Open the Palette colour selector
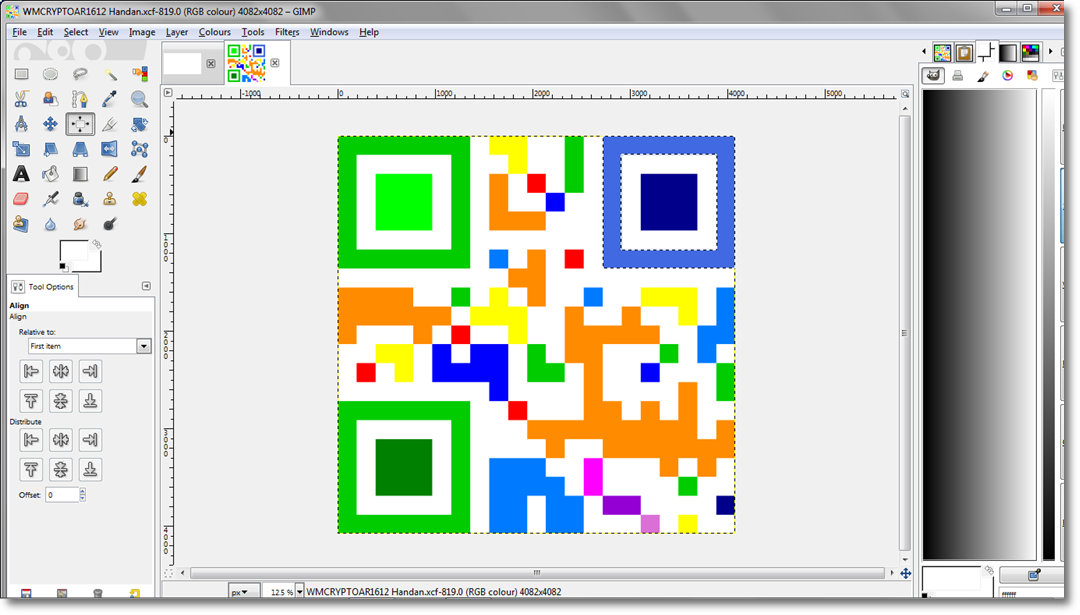This screenshot has height=615, width=1080. [1032, 76]
